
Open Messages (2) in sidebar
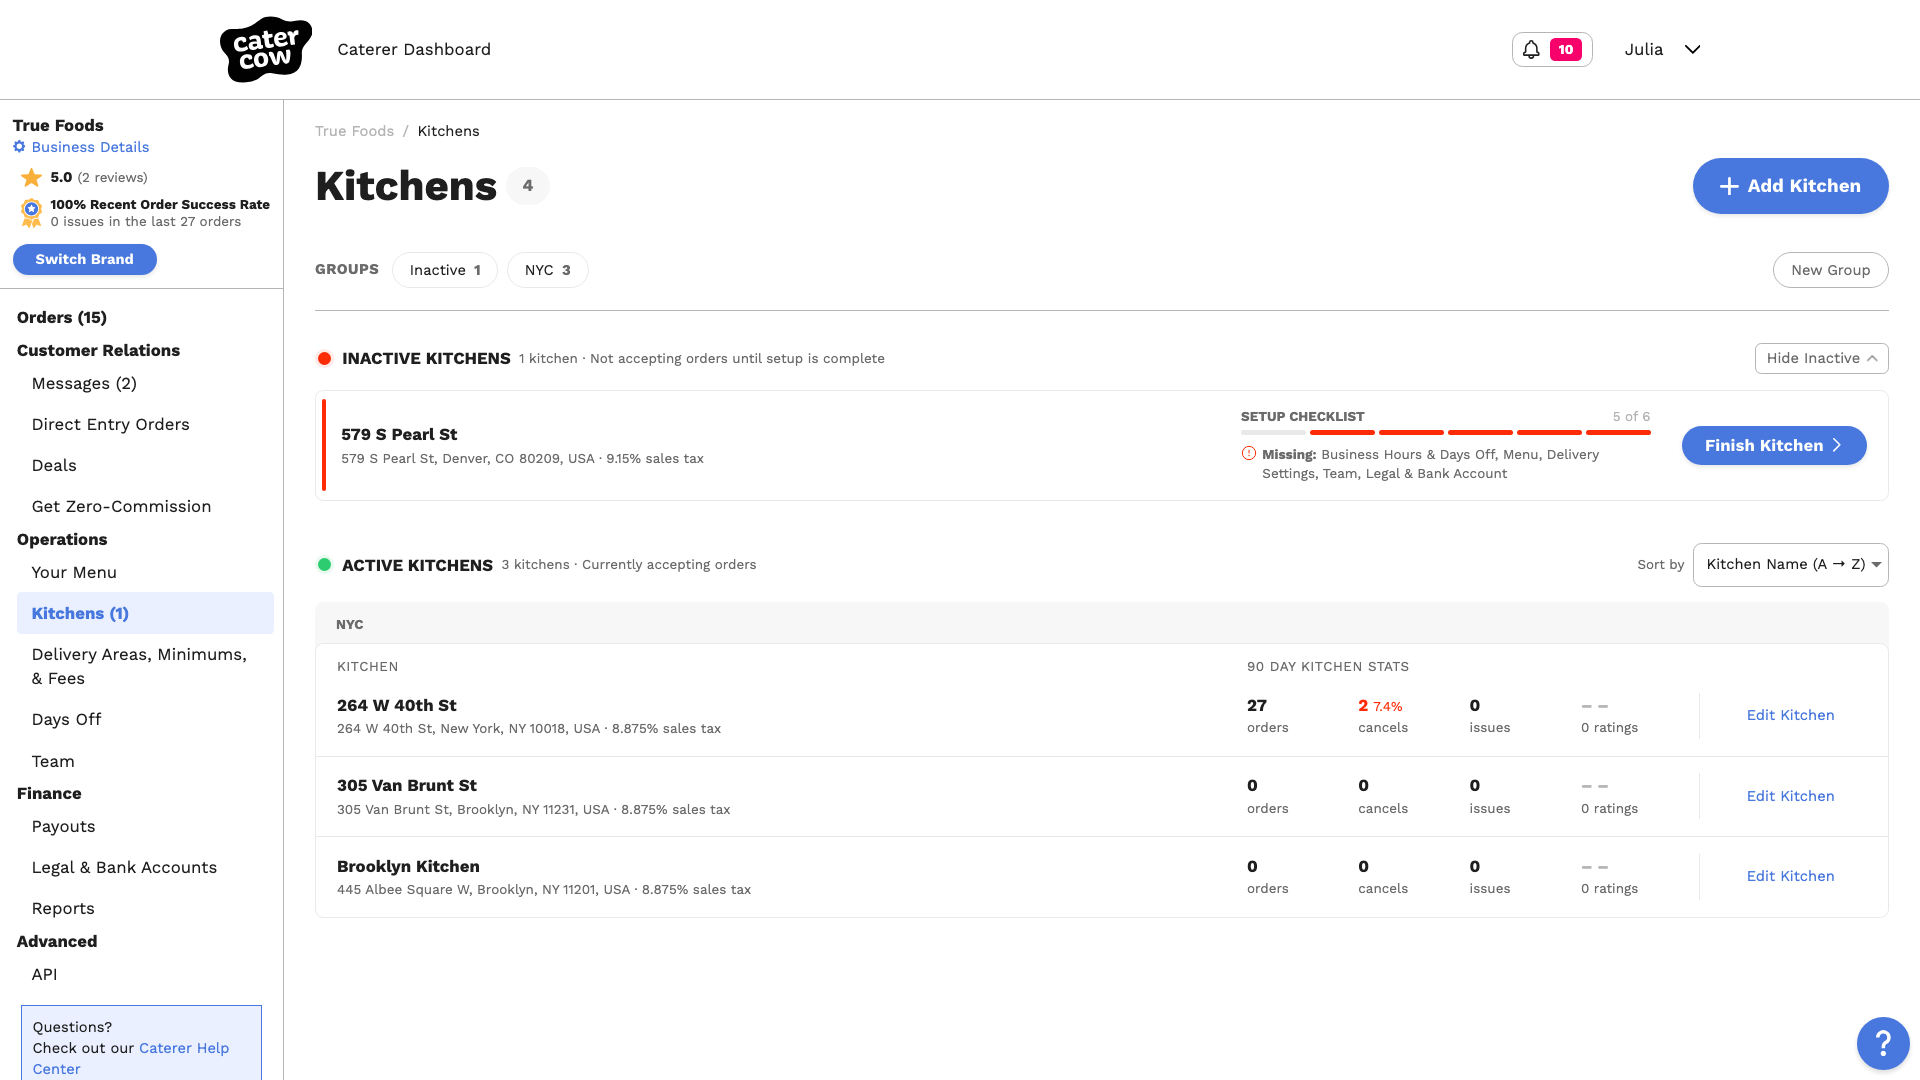(x=84, y=384)
